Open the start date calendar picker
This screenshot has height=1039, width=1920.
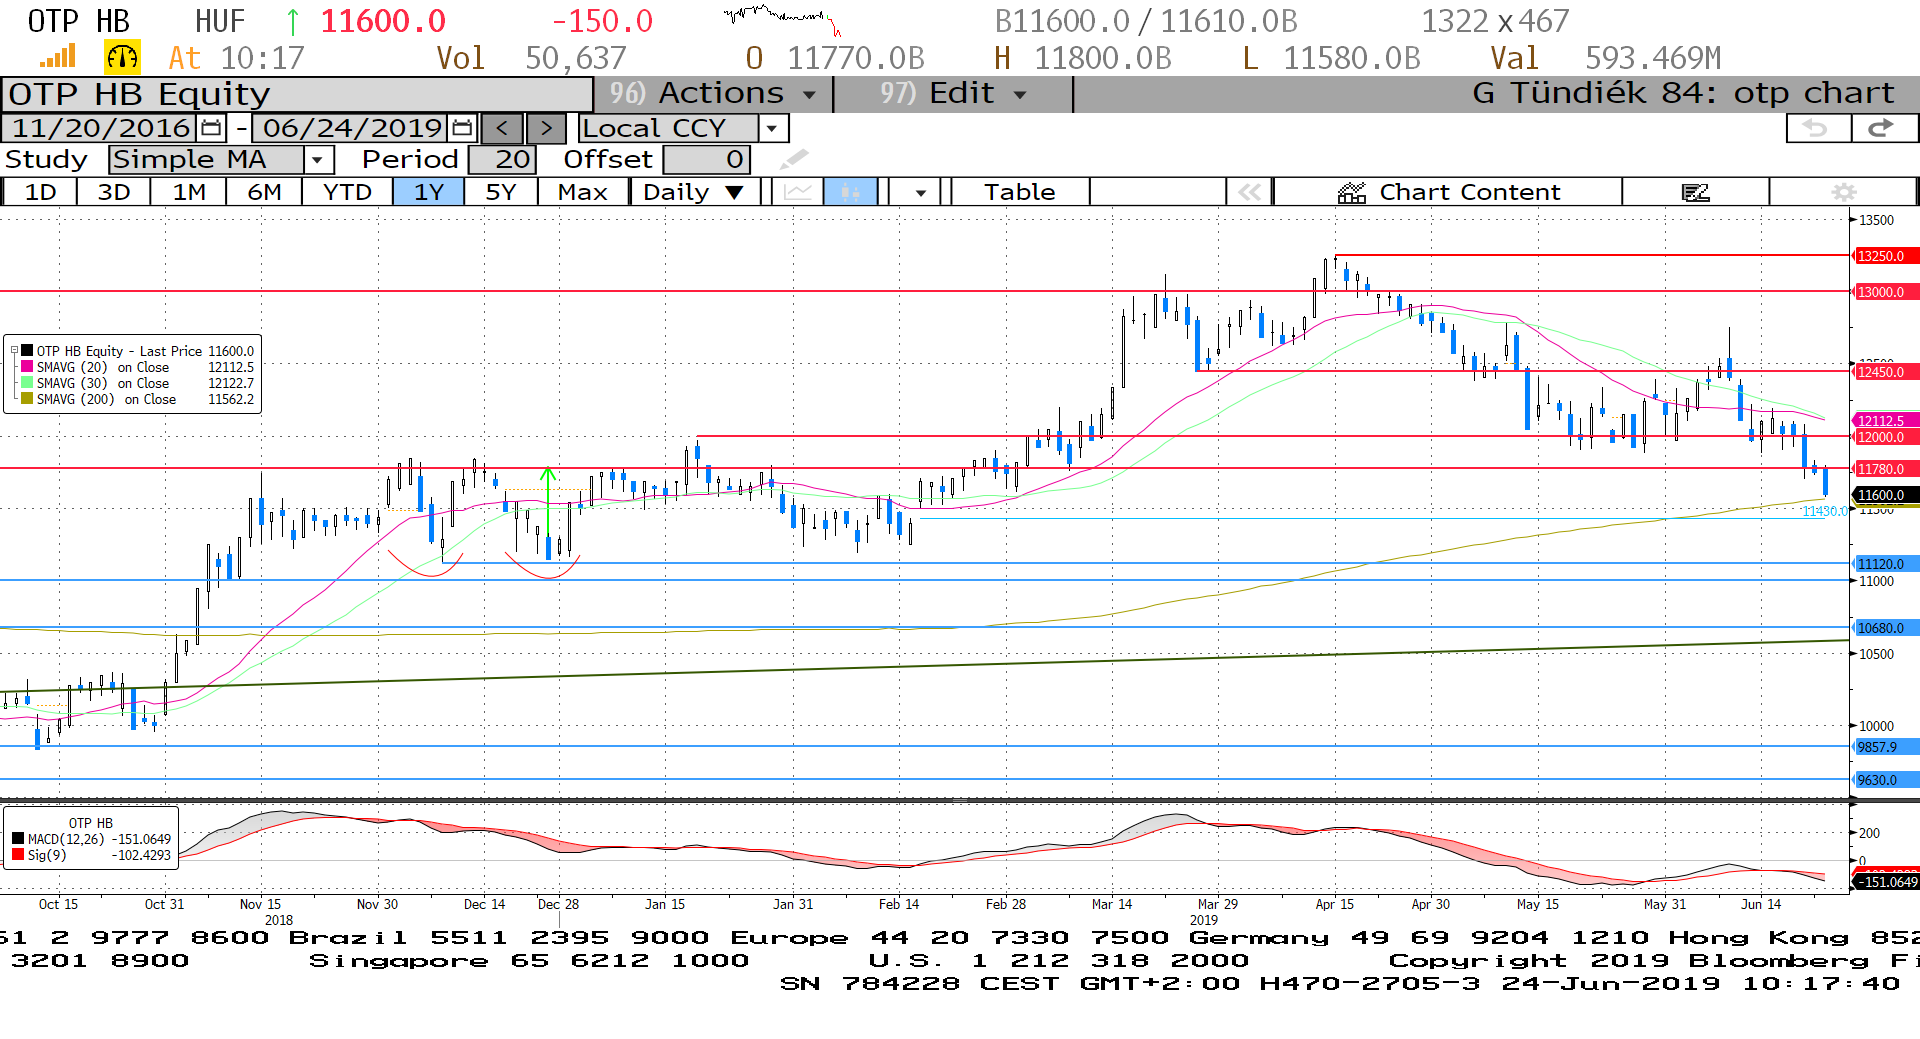pos(211,128)
